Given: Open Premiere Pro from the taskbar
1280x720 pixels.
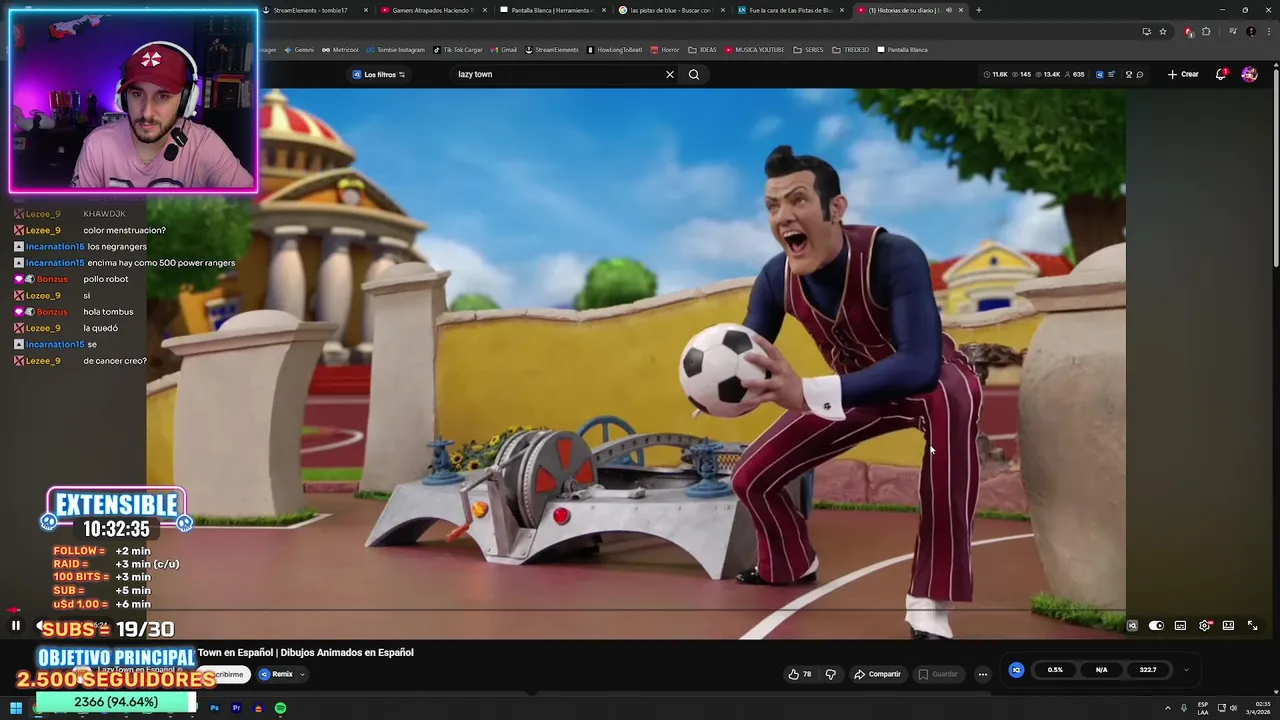Looking at the screenshot, I should (x=236, y=708).
